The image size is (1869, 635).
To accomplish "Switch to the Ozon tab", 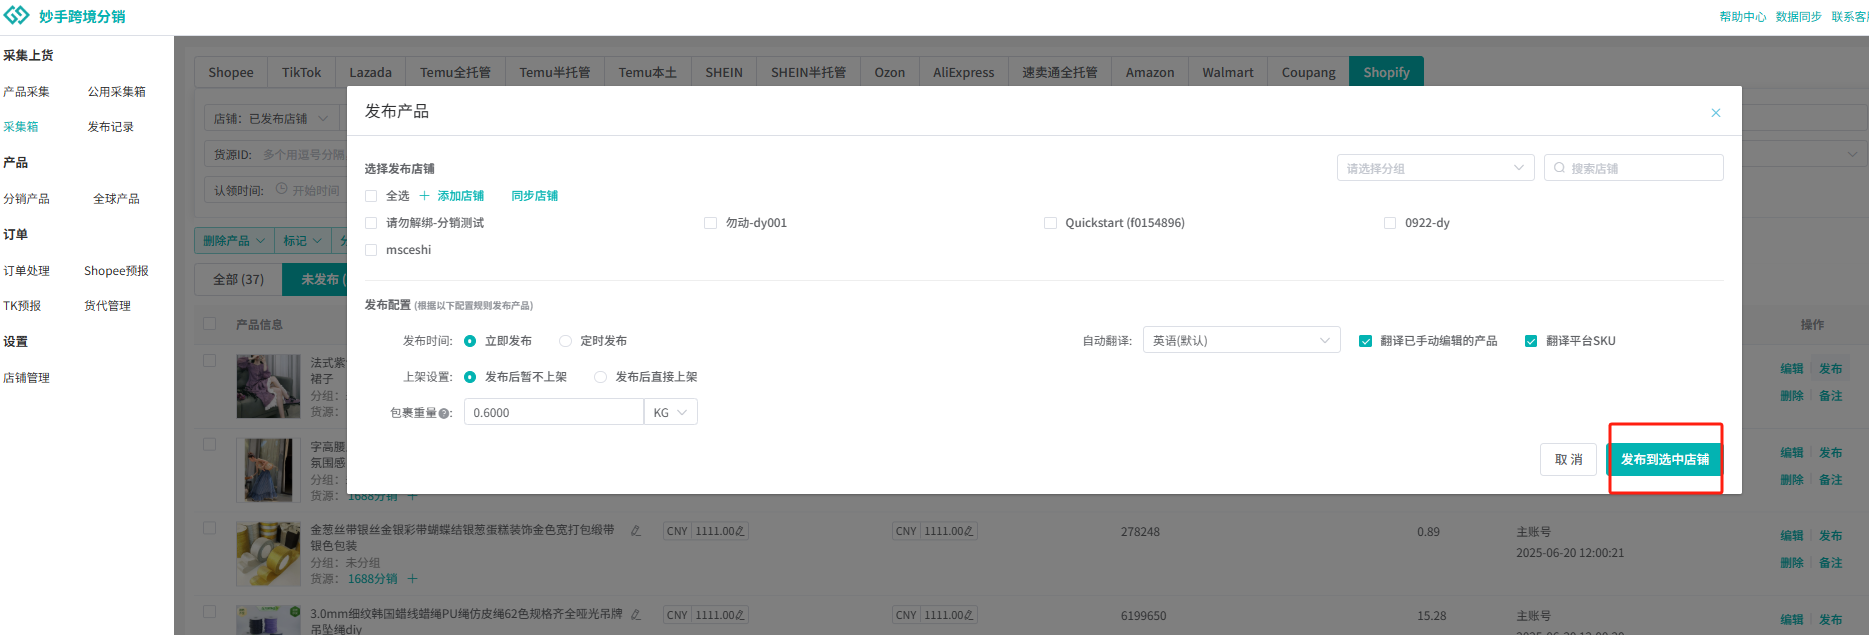I will 890,72.
